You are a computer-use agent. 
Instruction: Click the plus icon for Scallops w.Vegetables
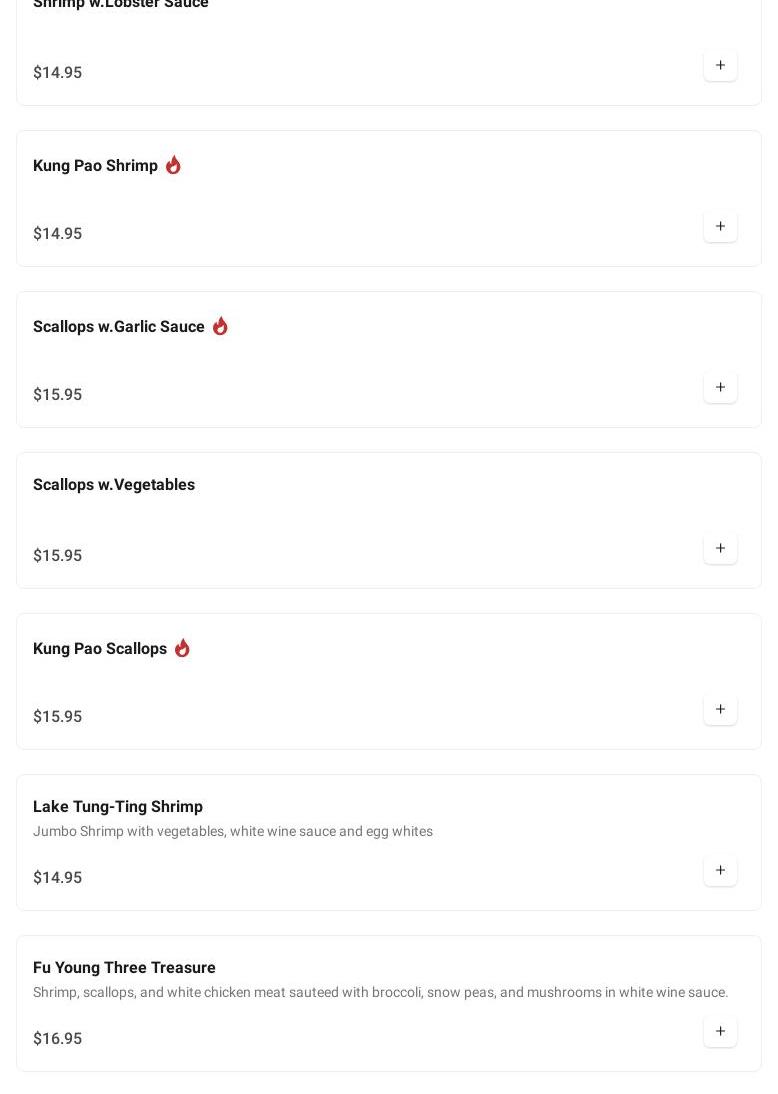(720, 549)
